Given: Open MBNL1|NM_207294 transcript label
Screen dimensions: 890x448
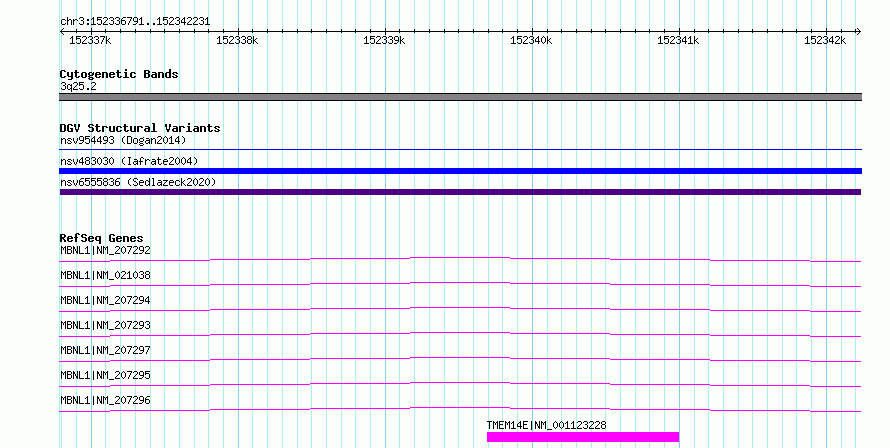Looking at the screenshot, I should point(106,300).
